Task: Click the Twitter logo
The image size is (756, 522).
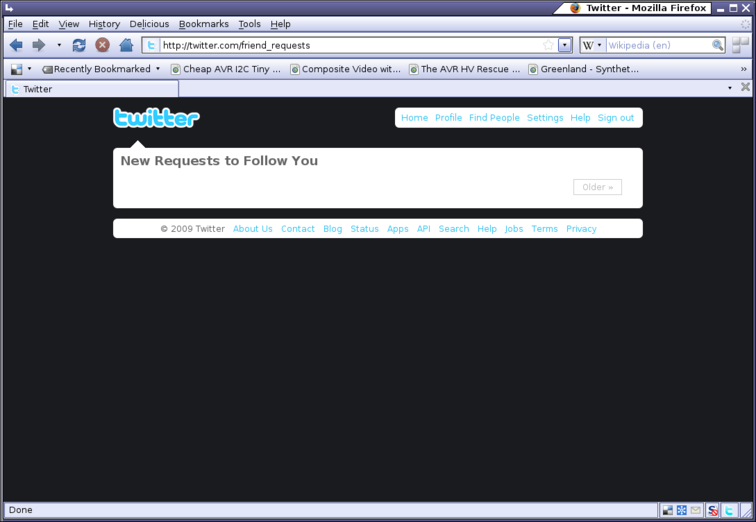Action: 156,118
